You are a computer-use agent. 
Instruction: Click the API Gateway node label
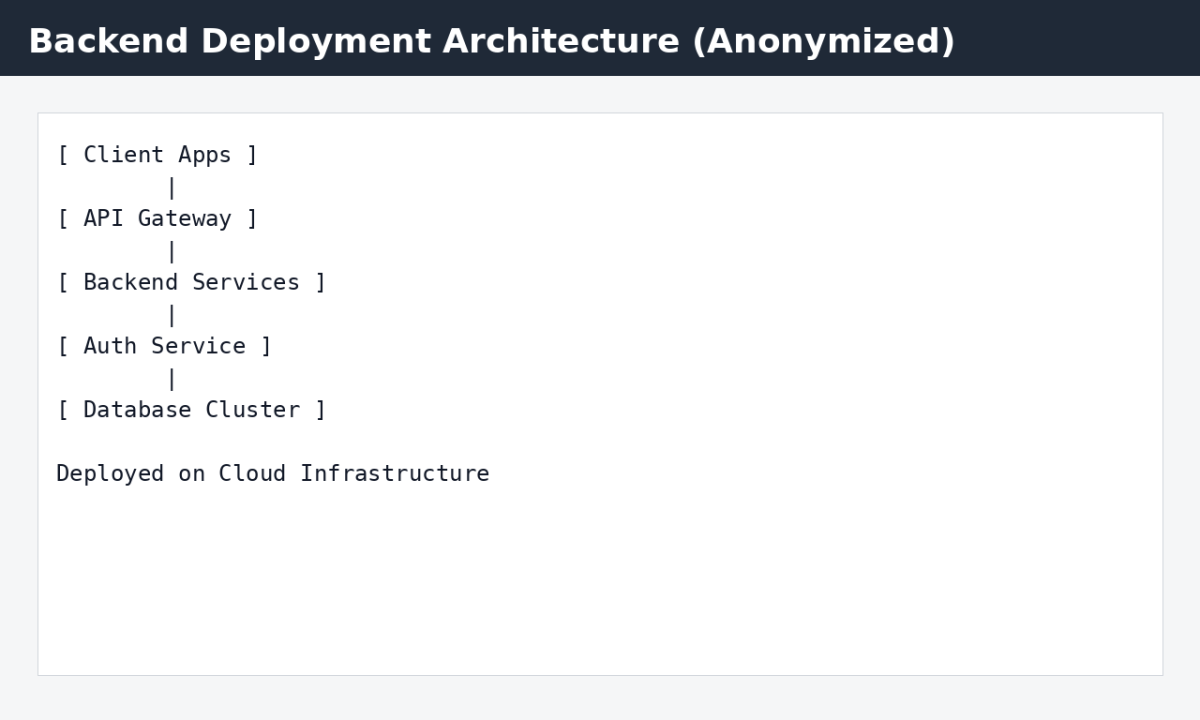157,219
